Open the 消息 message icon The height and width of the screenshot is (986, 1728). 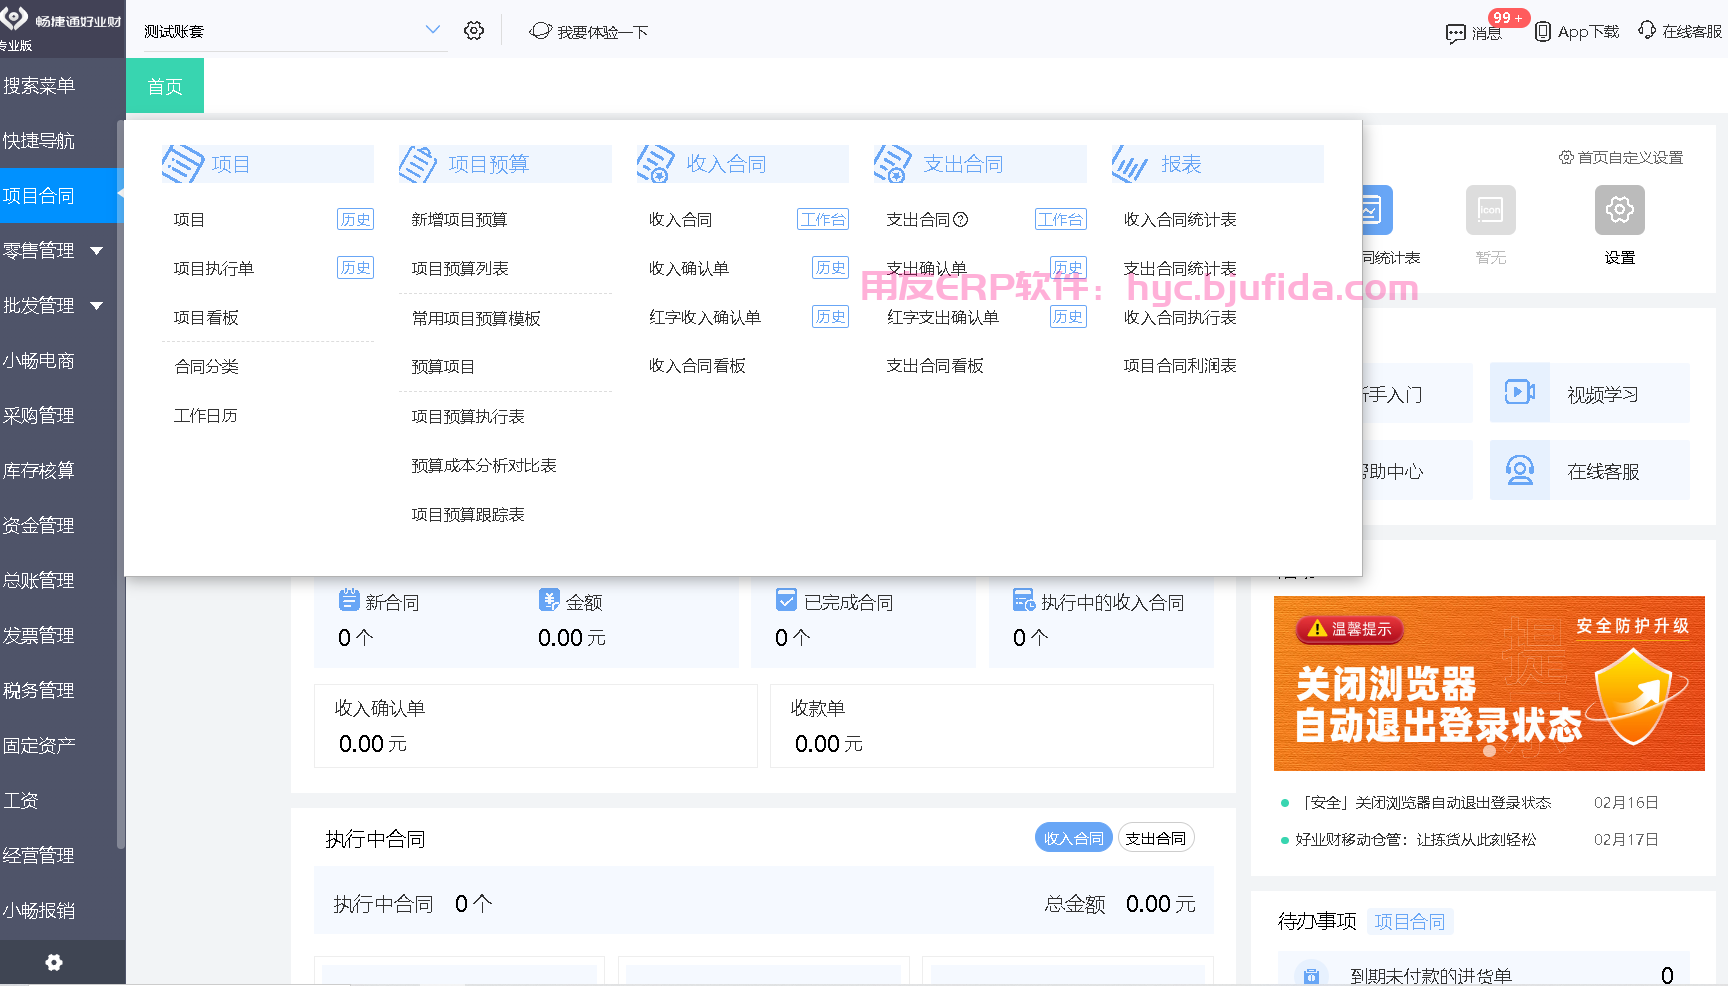pos(1455,33)
